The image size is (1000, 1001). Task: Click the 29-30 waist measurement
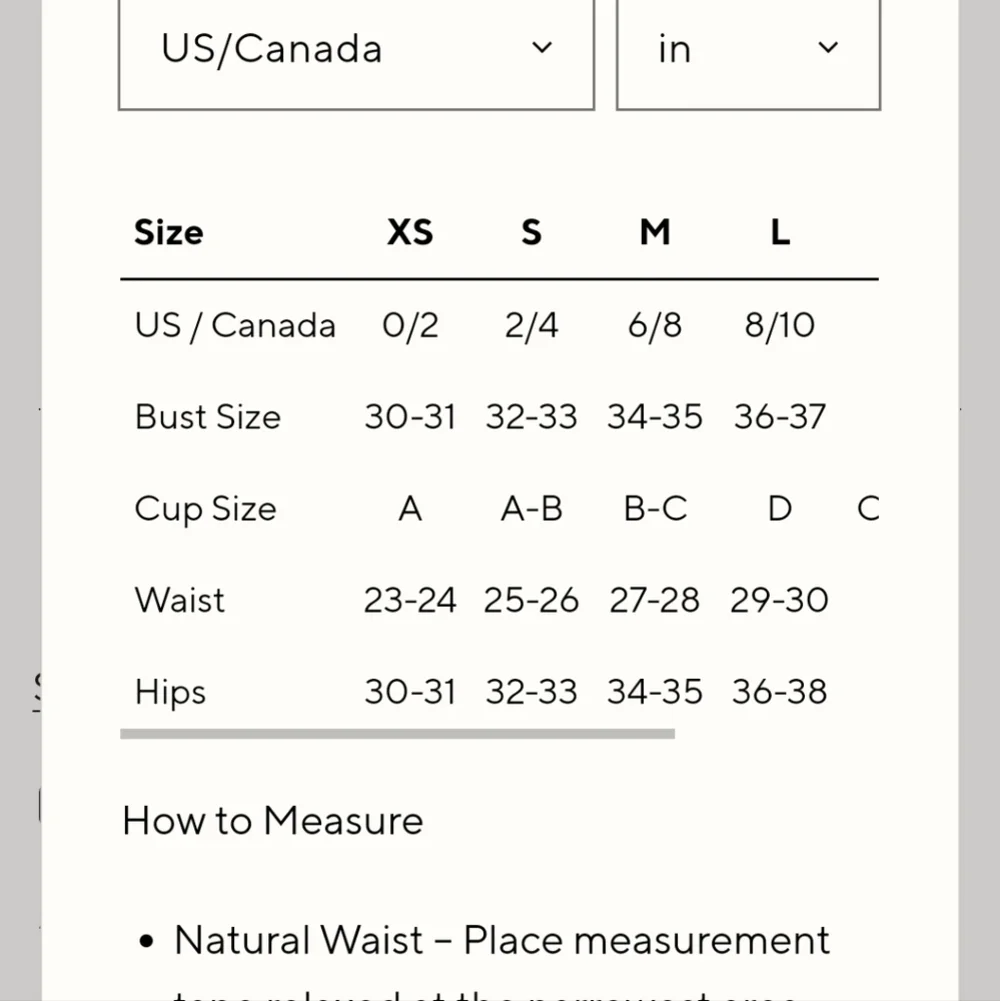[x=779, y=601]
